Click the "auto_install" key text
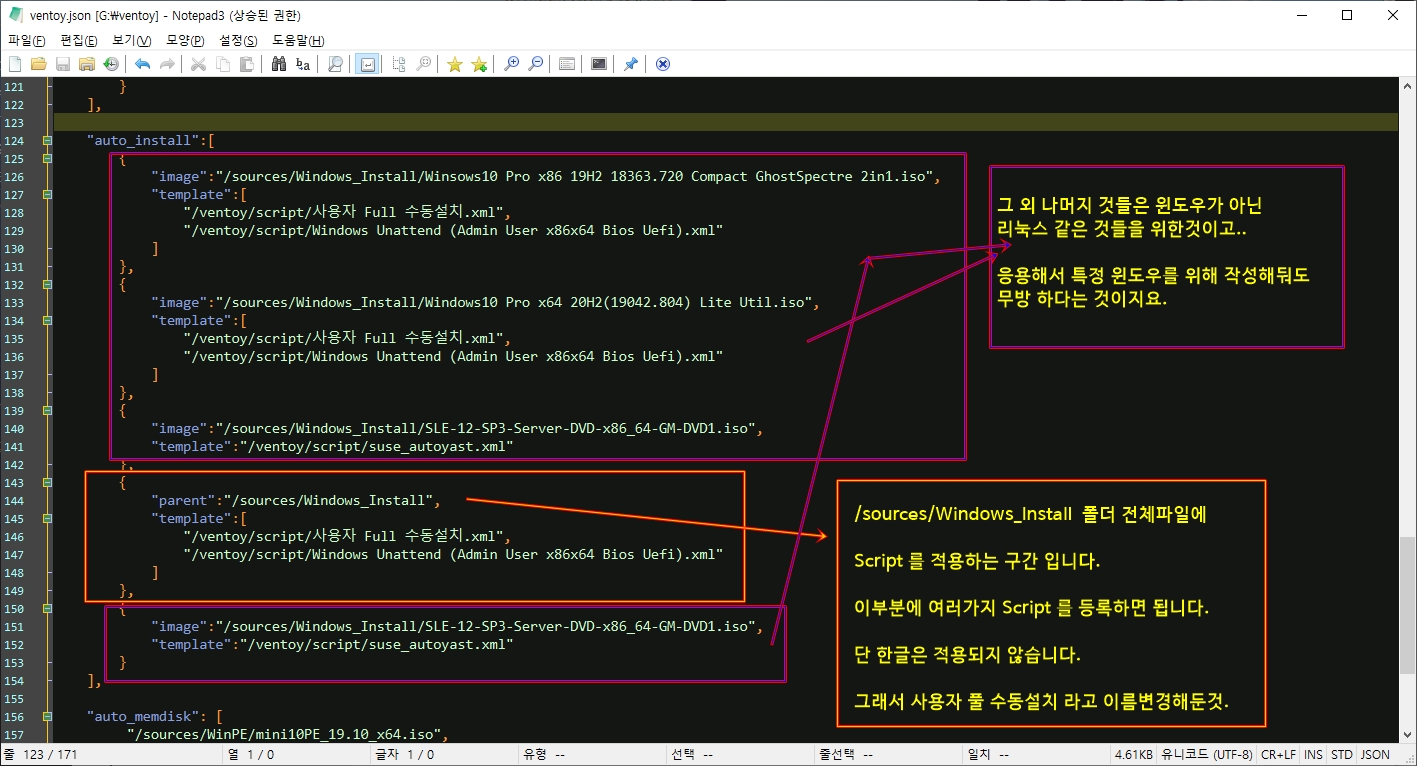Image resolution: width=1417 pixels, height=766 pixels. [x=143, y=141]
